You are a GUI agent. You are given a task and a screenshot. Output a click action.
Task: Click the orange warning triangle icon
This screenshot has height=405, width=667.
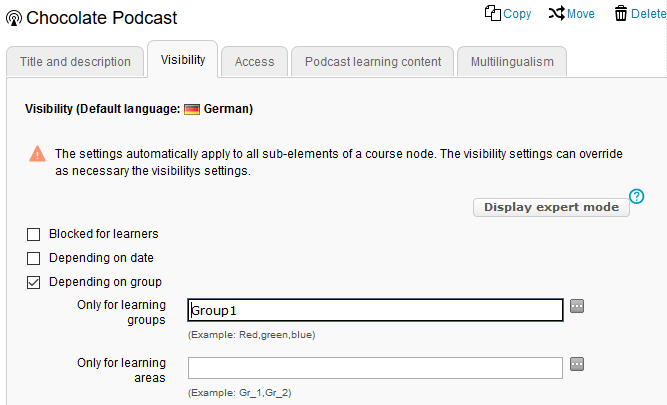pyautogui.click(x=37, y=154)
